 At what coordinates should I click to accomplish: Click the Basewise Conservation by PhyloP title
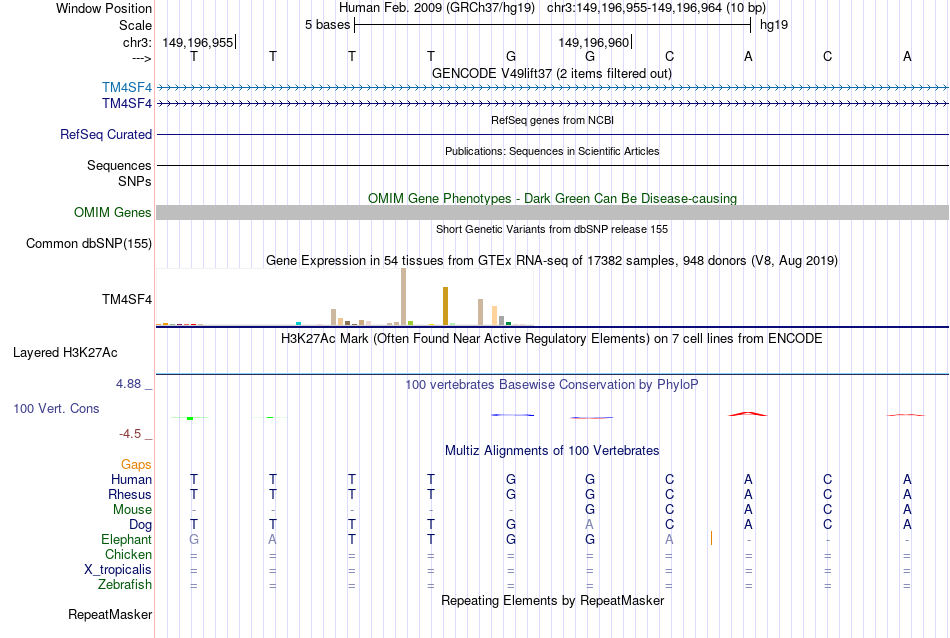(x=552, y=384)
